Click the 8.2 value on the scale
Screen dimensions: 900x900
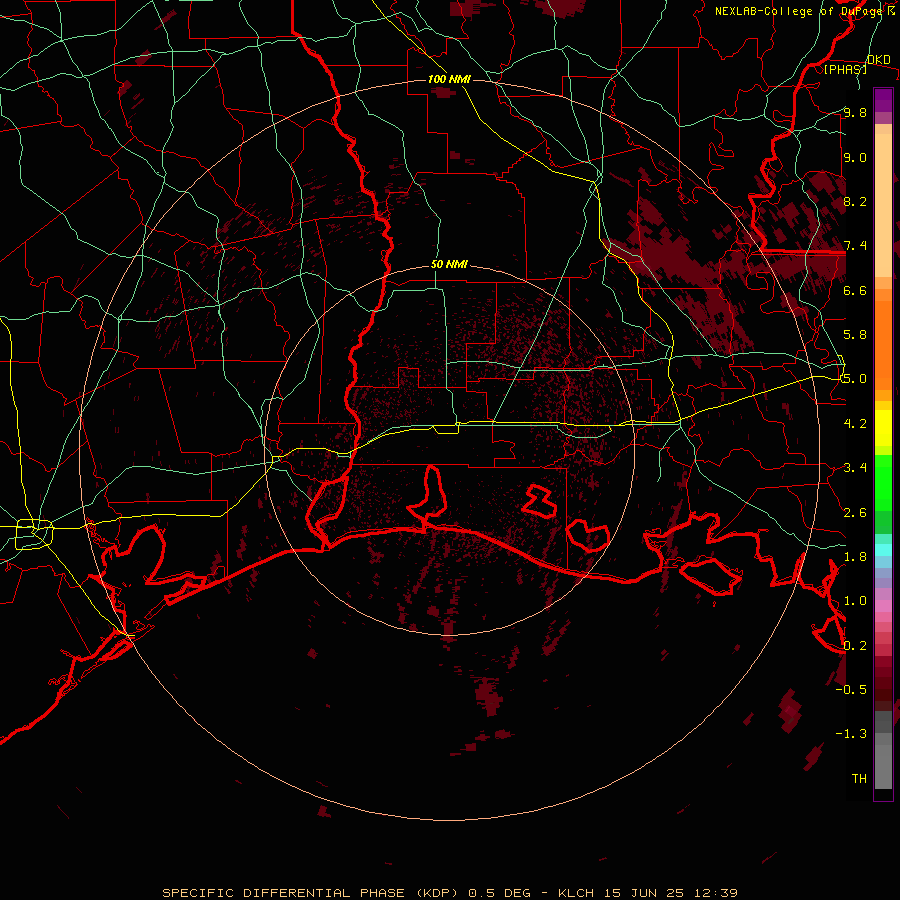coord(855,201)
